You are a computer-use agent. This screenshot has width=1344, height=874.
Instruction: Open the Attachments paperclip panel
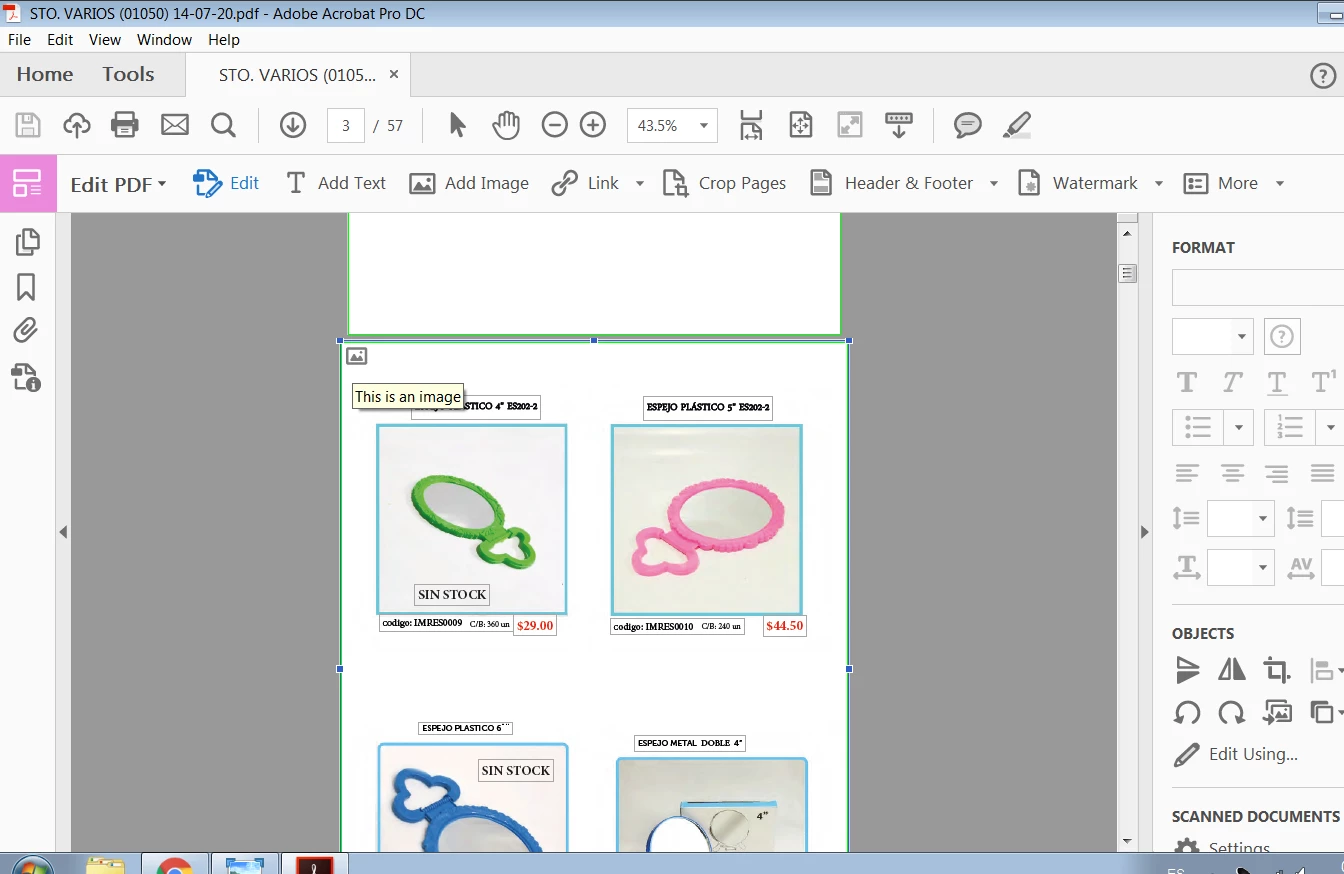click(26, 331)
